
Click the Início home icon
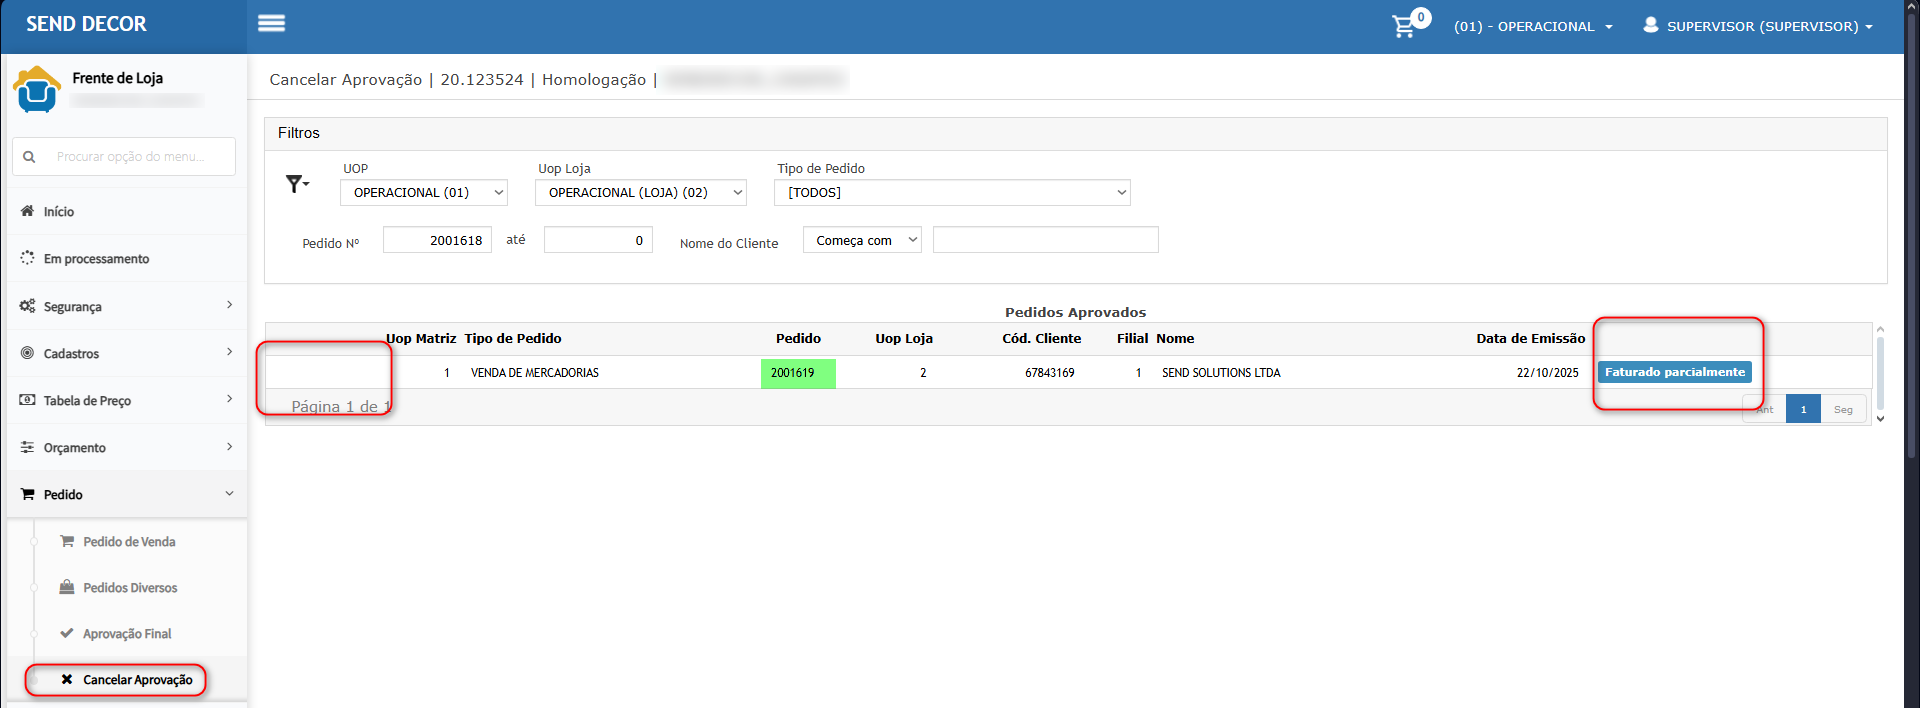pos(27,211)
